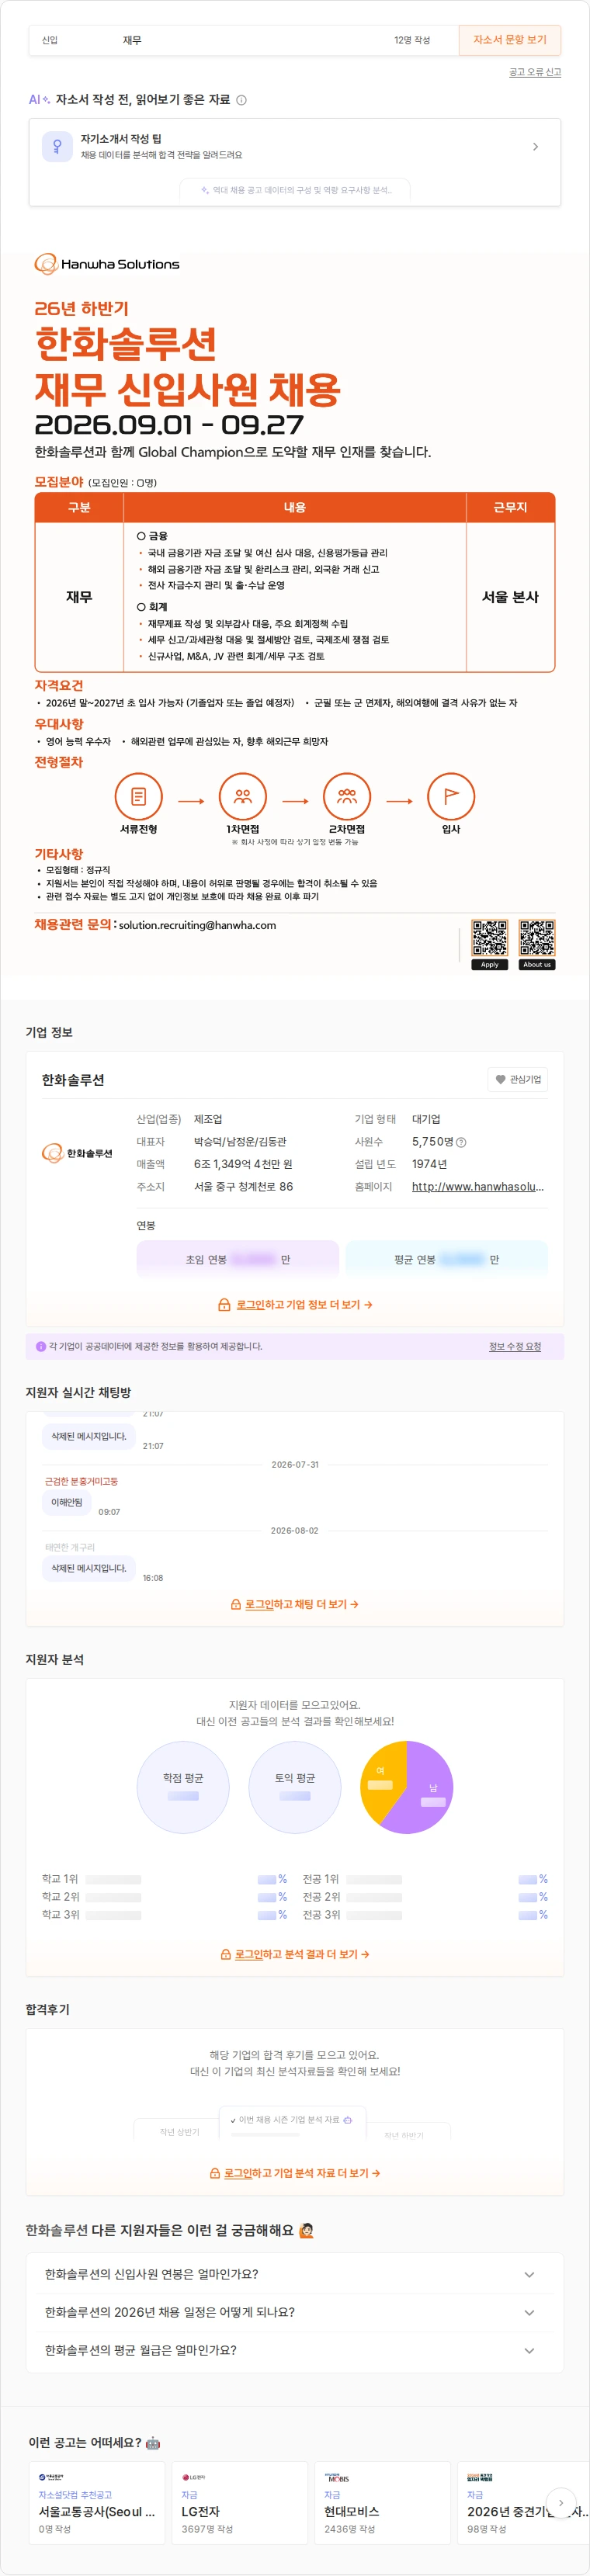Click the 학교 1위 row
590x2576 pixels.
[164, 1879]
